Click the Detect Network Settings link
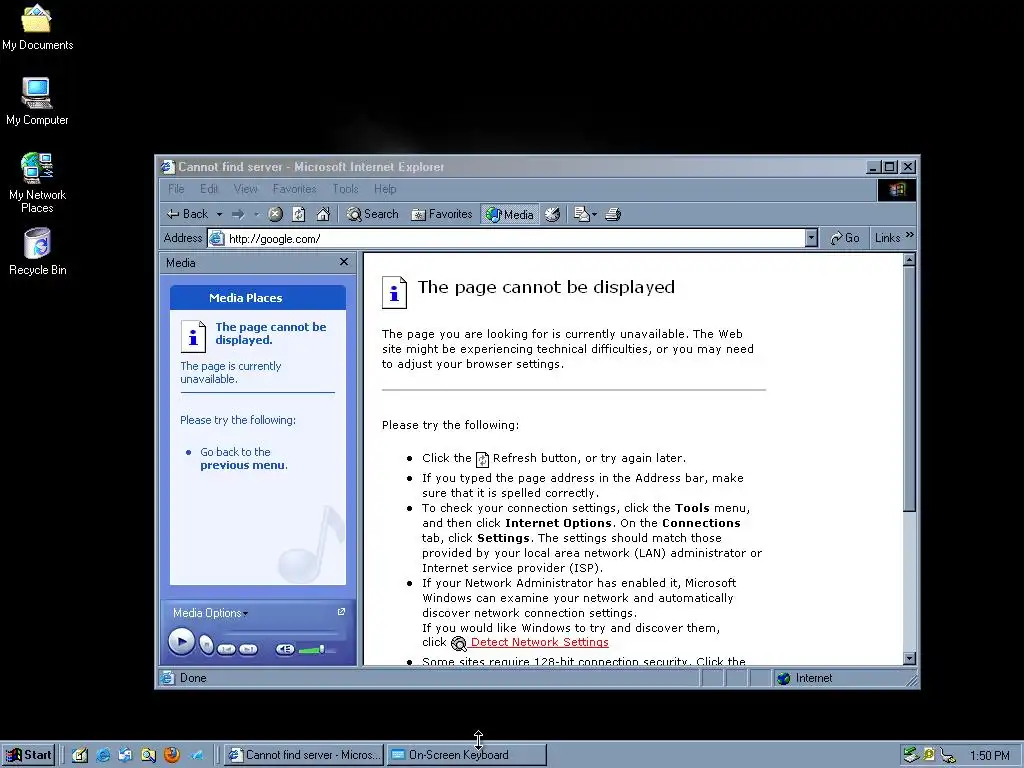Screen dimensions: 1024x768 [539, 643]
